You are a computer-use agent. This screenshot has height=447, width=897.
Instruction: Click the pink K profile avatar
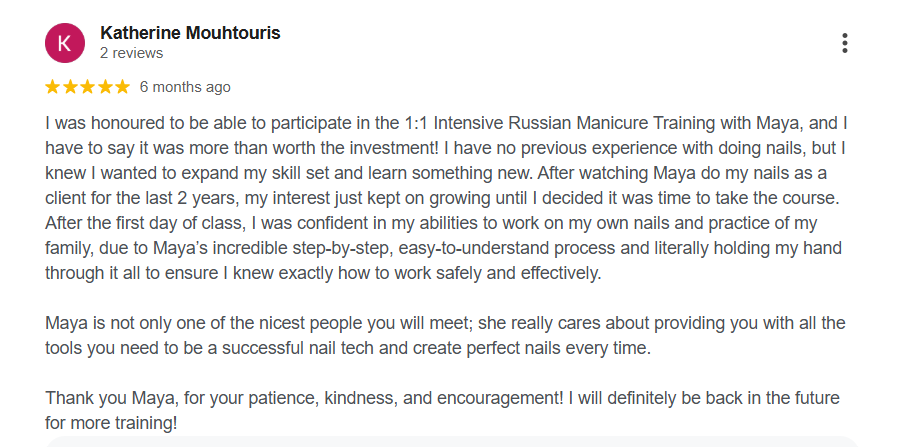tap(65, 43)
